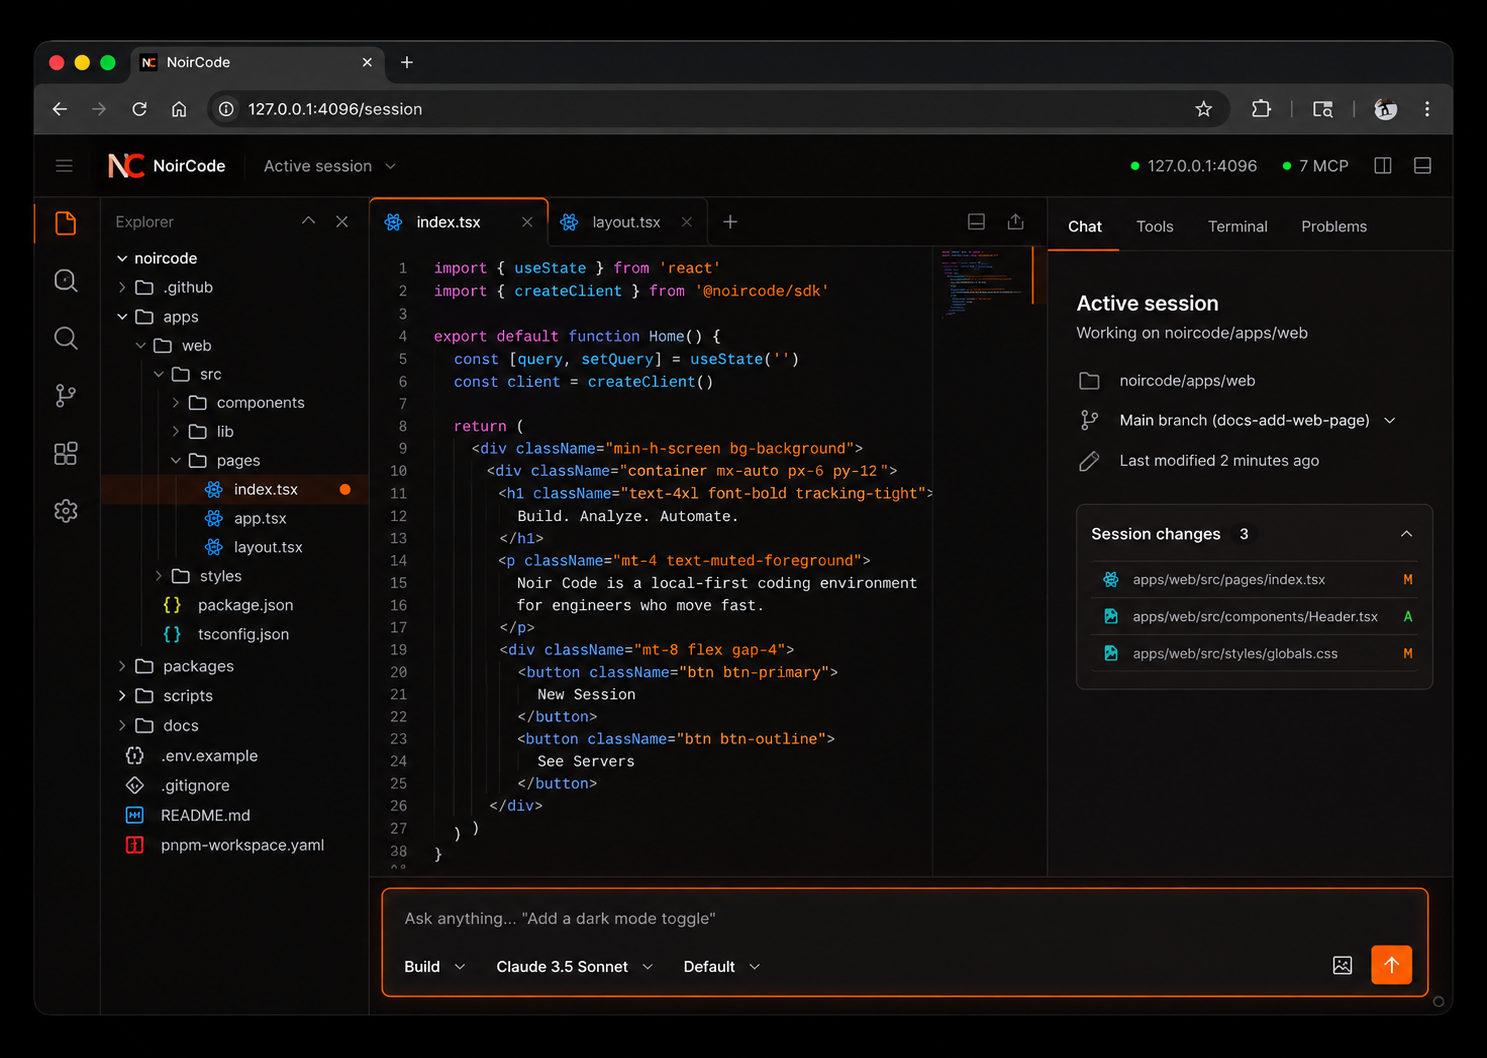Close the Explorer panel
The image size is (1487, 1058).
point(342,222)
